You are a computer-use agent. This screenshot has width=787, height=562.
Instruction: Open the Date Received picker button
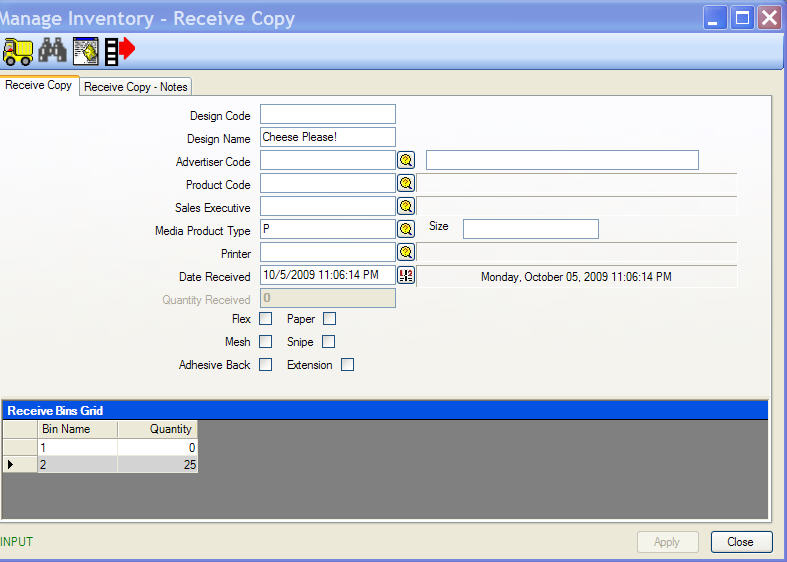pos(406,275)
